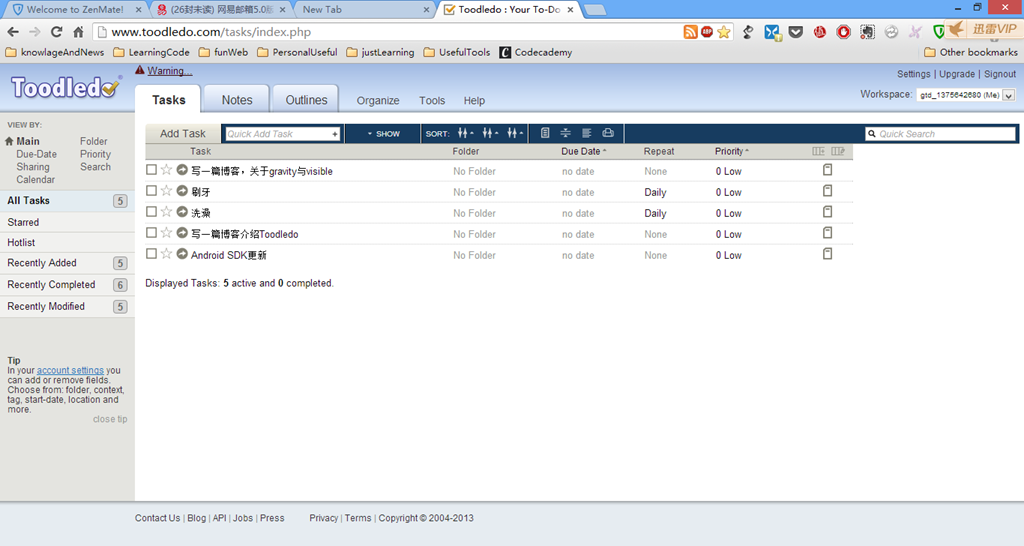Sort by Due Date column header
This screenshot has height=546, width=1024.
coord(583,151)
